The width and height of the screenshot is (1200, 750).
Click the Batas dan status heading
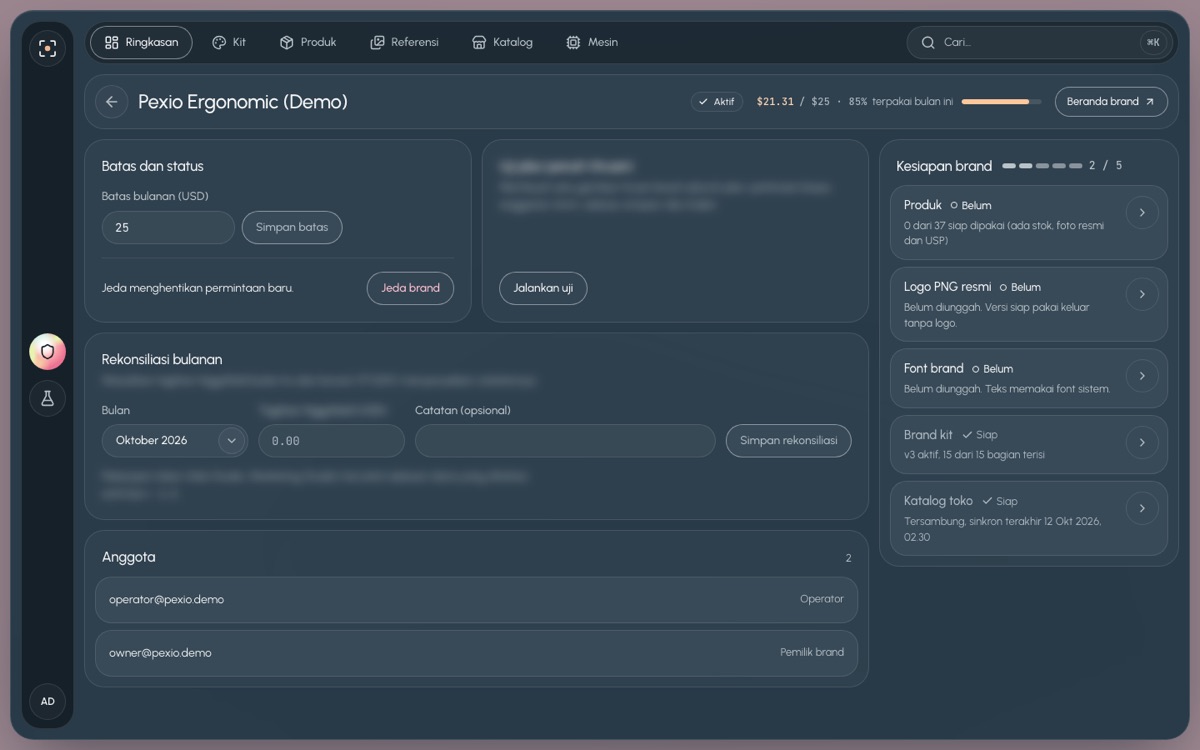pos(153,166)
